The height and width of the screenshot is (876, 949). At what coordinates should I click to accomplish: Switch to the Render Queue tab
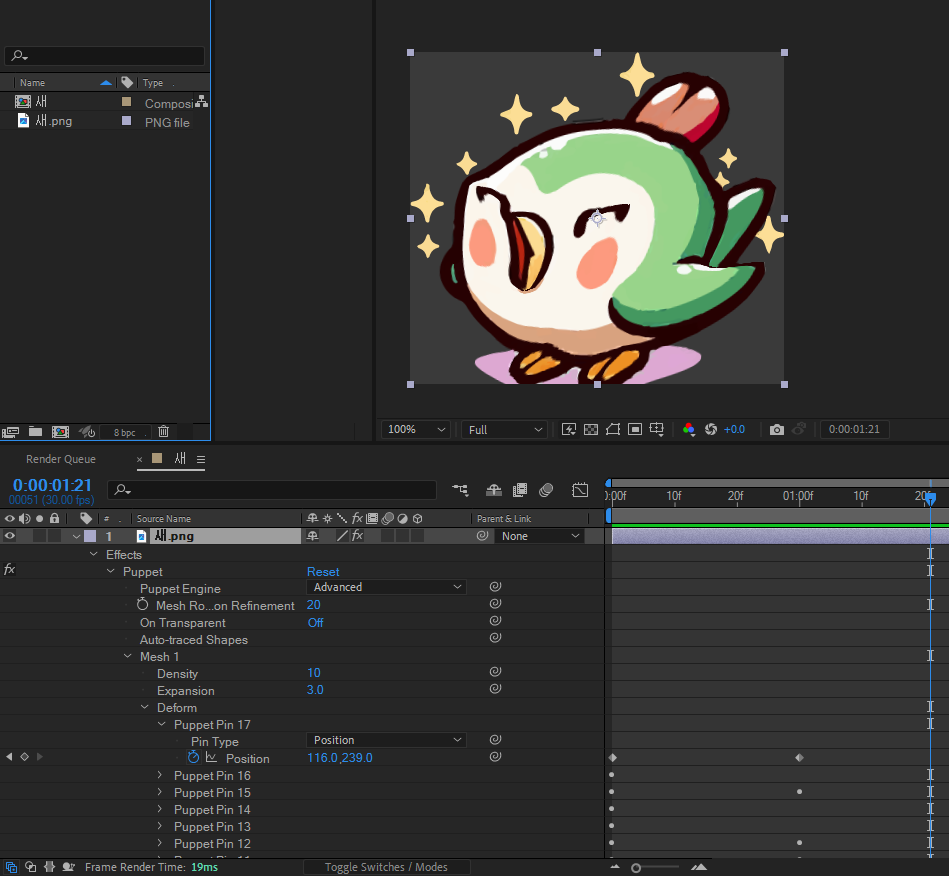click(x=61, y=459)
